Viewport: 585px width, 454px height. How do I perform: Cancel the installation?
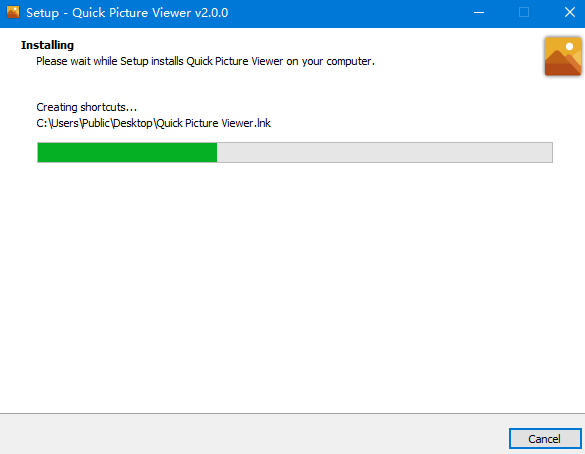click(545, 439)
